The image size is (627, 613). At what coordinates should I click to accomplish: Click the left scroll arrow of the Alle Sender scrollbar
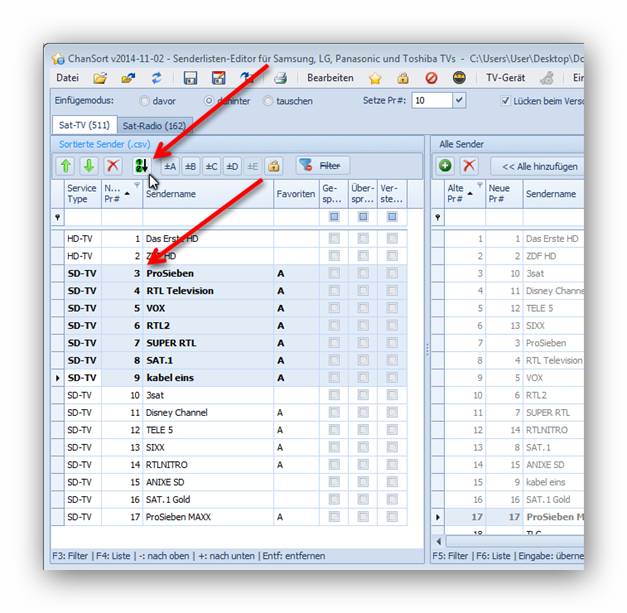point(439,541)
